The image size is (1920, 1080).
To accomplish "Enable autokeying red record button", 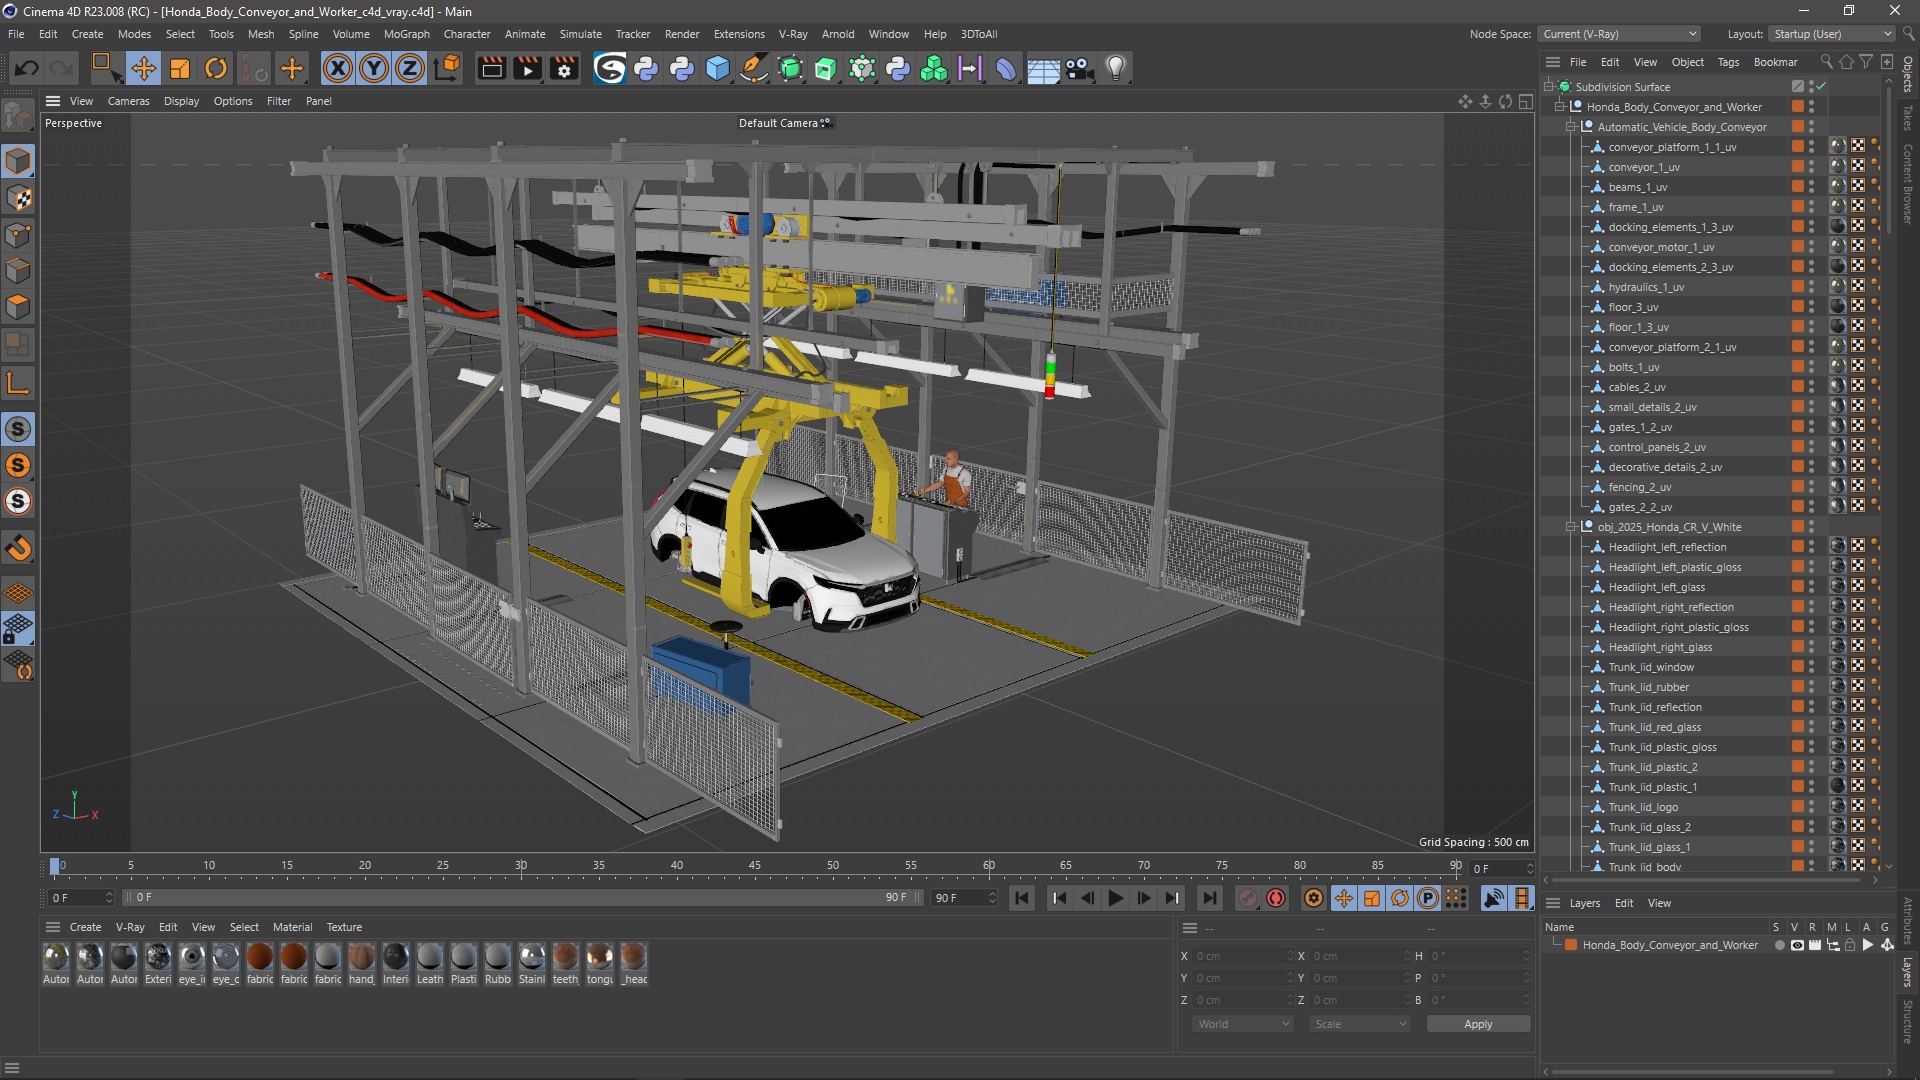I will coord(1276,898).
